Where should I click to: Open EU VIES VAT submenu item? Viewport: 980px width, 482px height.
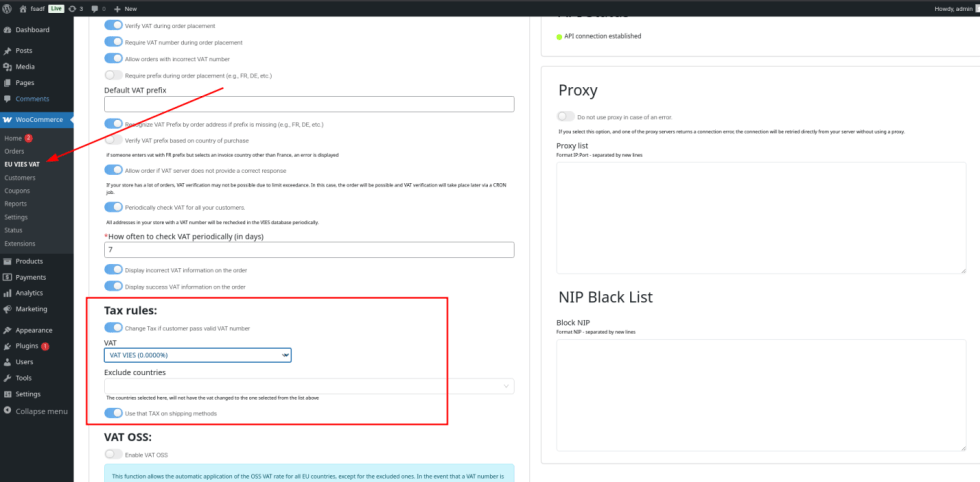point(22,164)
